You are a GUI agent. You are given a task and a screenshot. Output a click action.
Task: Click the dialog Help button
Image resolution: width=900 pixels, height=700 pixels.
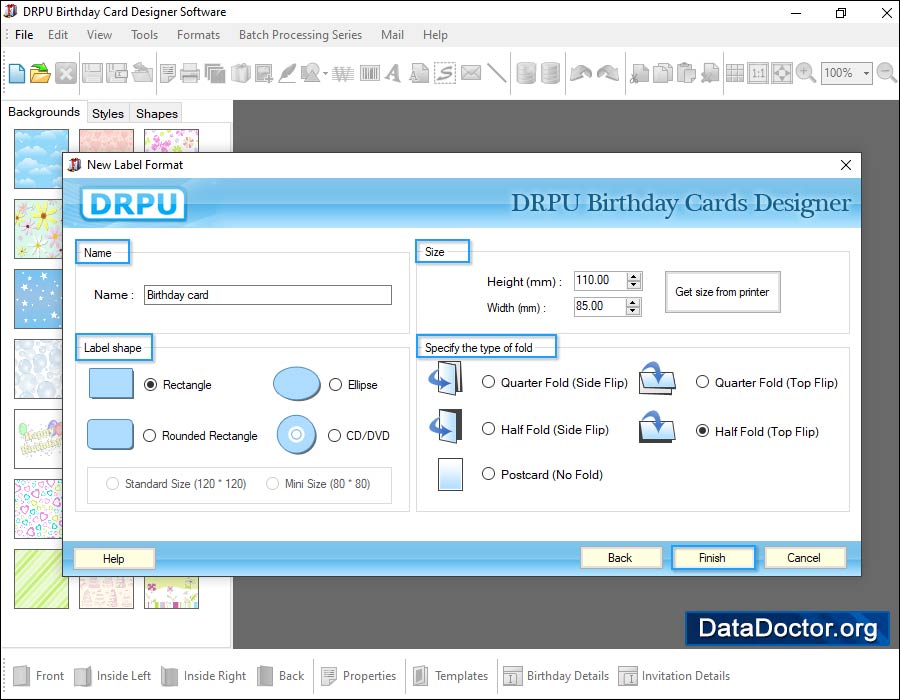(x=114, y=559)
